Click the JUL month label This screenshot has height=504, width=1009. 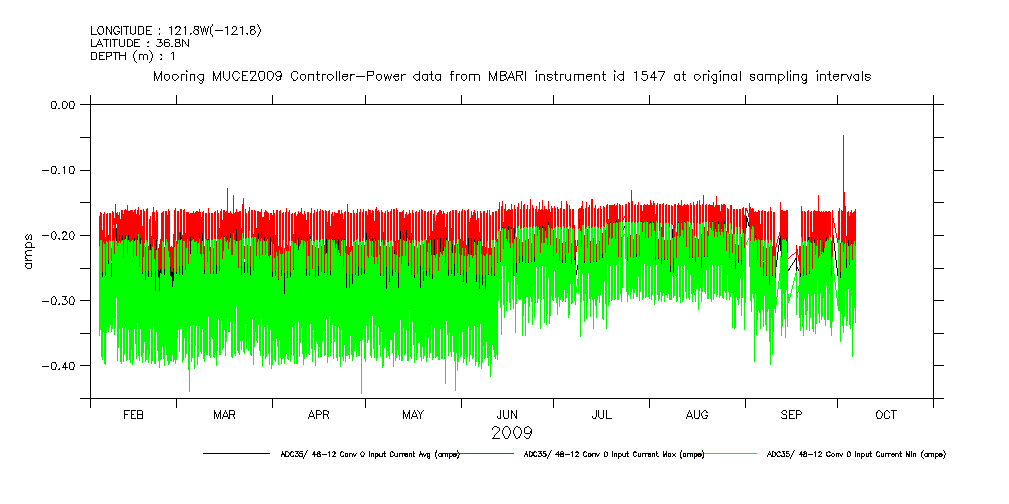point(602,414)
